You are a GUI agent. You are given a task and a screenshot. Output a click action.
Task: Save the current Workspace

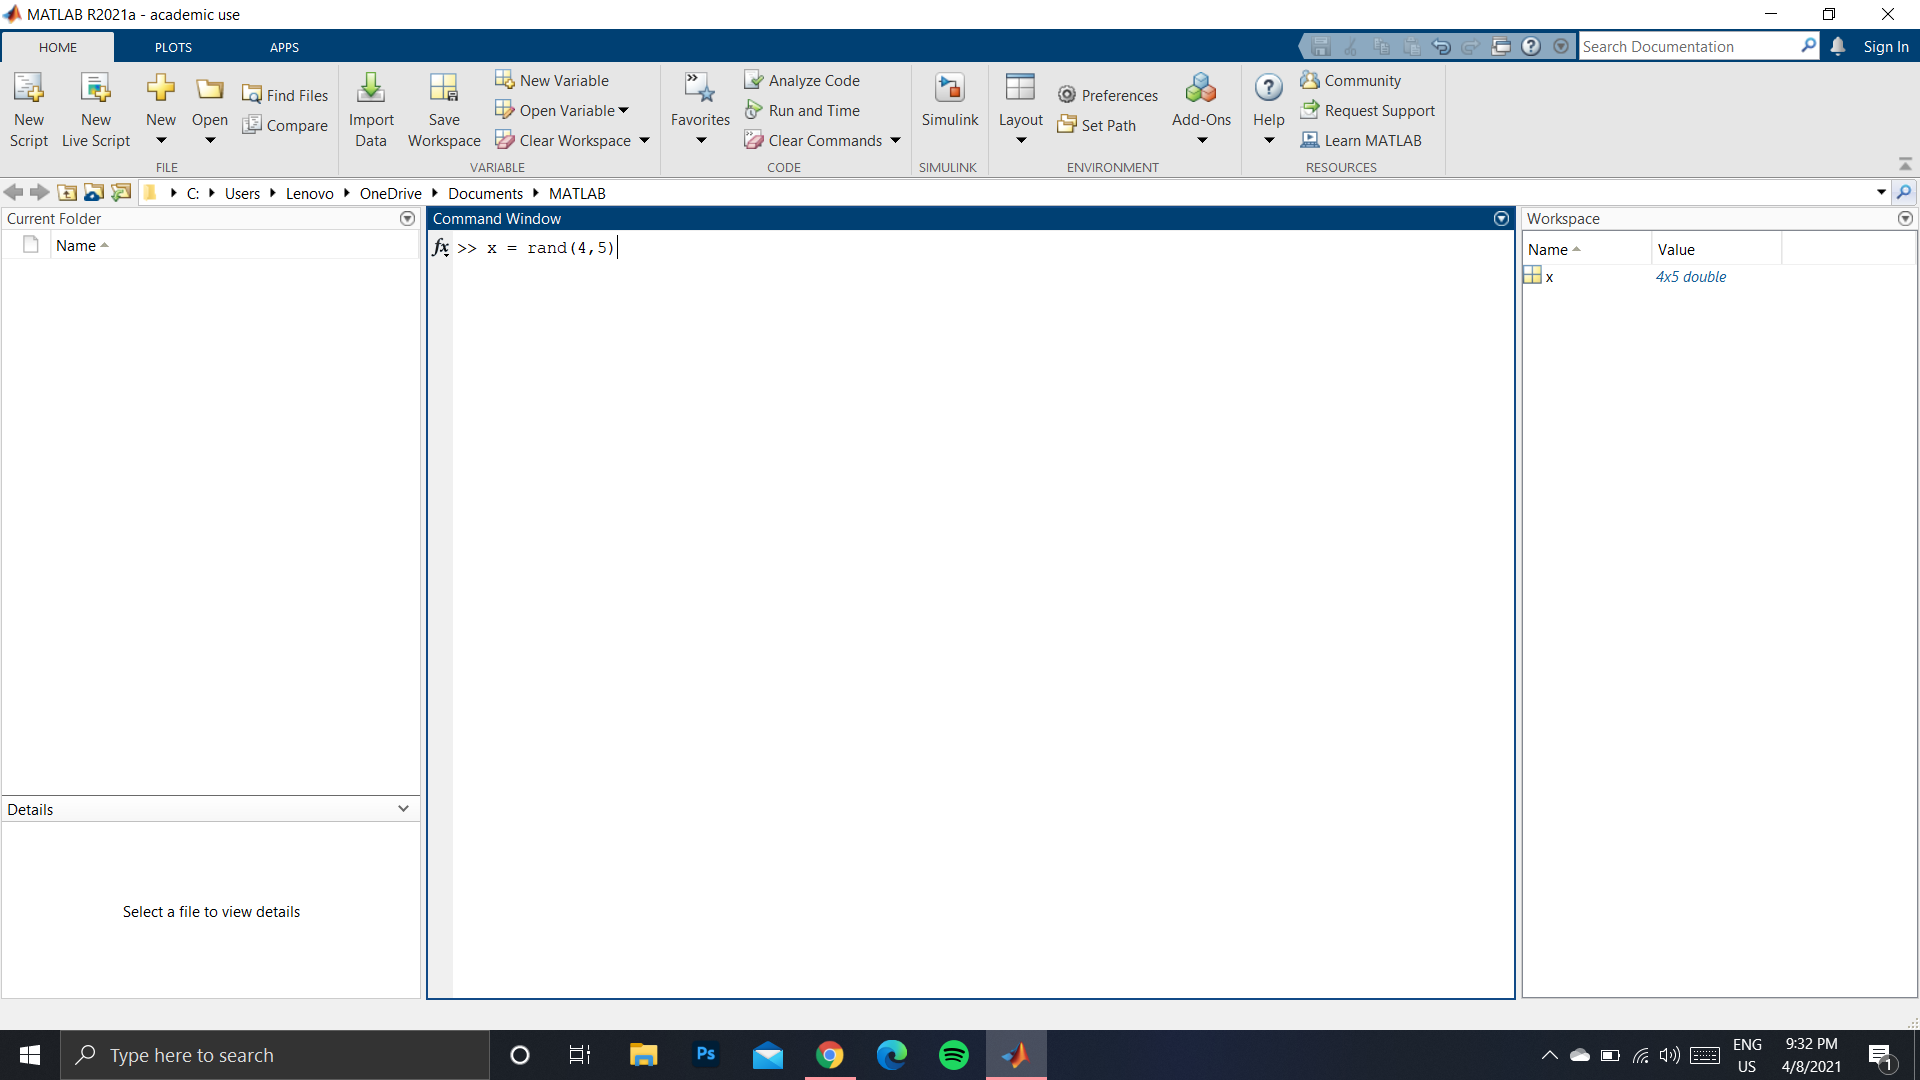click(x=444, y=108)
